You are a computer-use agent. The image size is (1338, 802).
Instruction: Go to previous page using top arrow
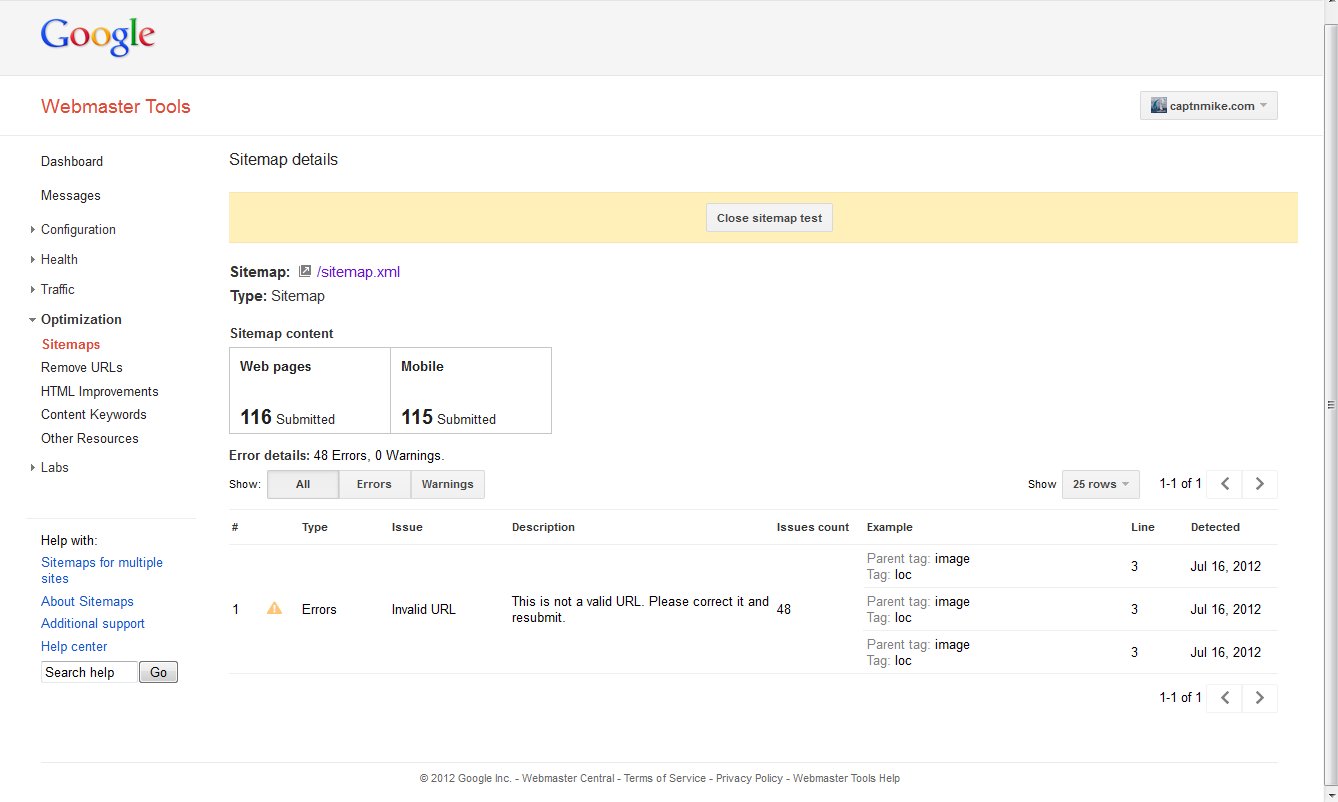1225,484
